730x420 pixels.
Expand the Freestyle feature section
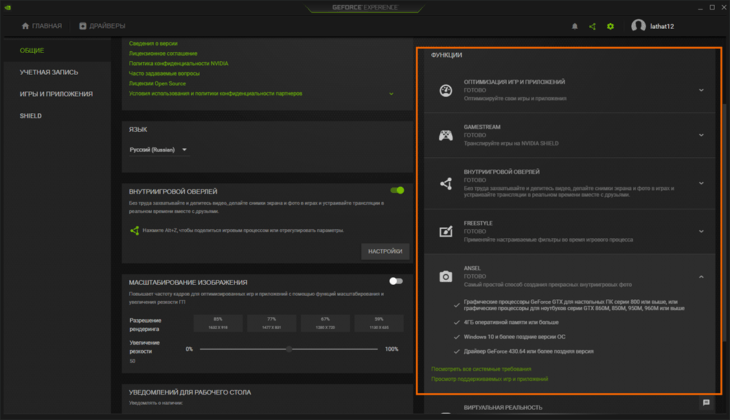(701, 231)
